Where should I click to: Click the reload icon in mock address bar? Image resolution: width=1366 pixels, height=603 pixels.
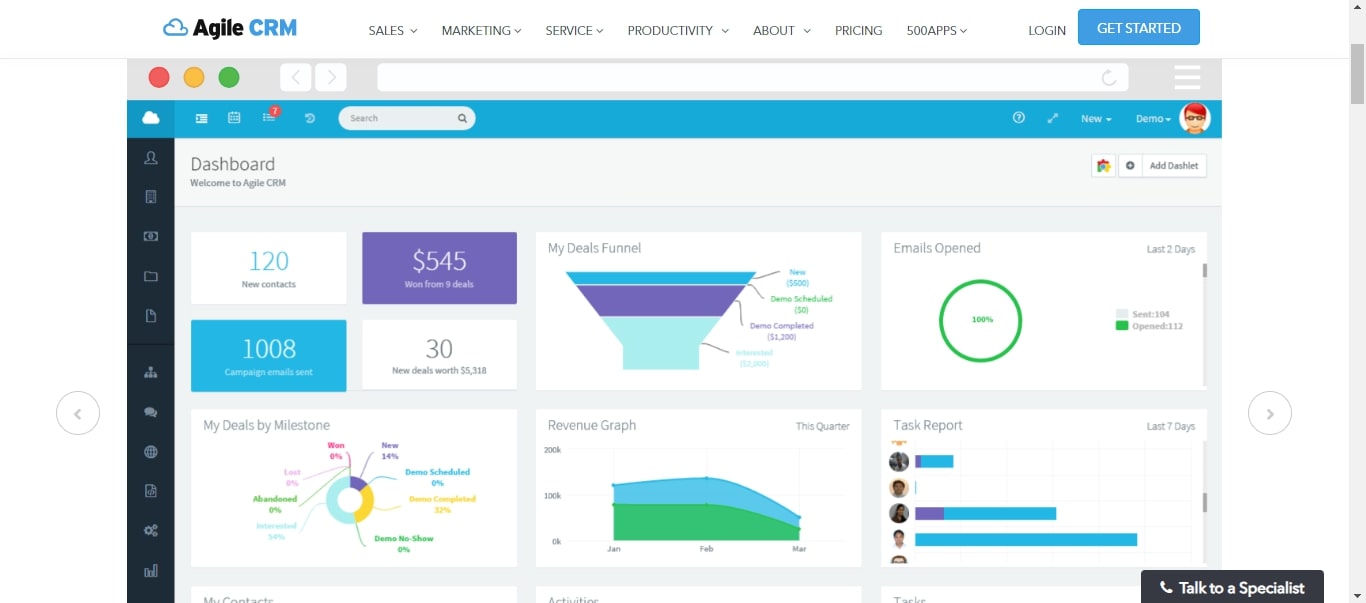(1108, 78)
